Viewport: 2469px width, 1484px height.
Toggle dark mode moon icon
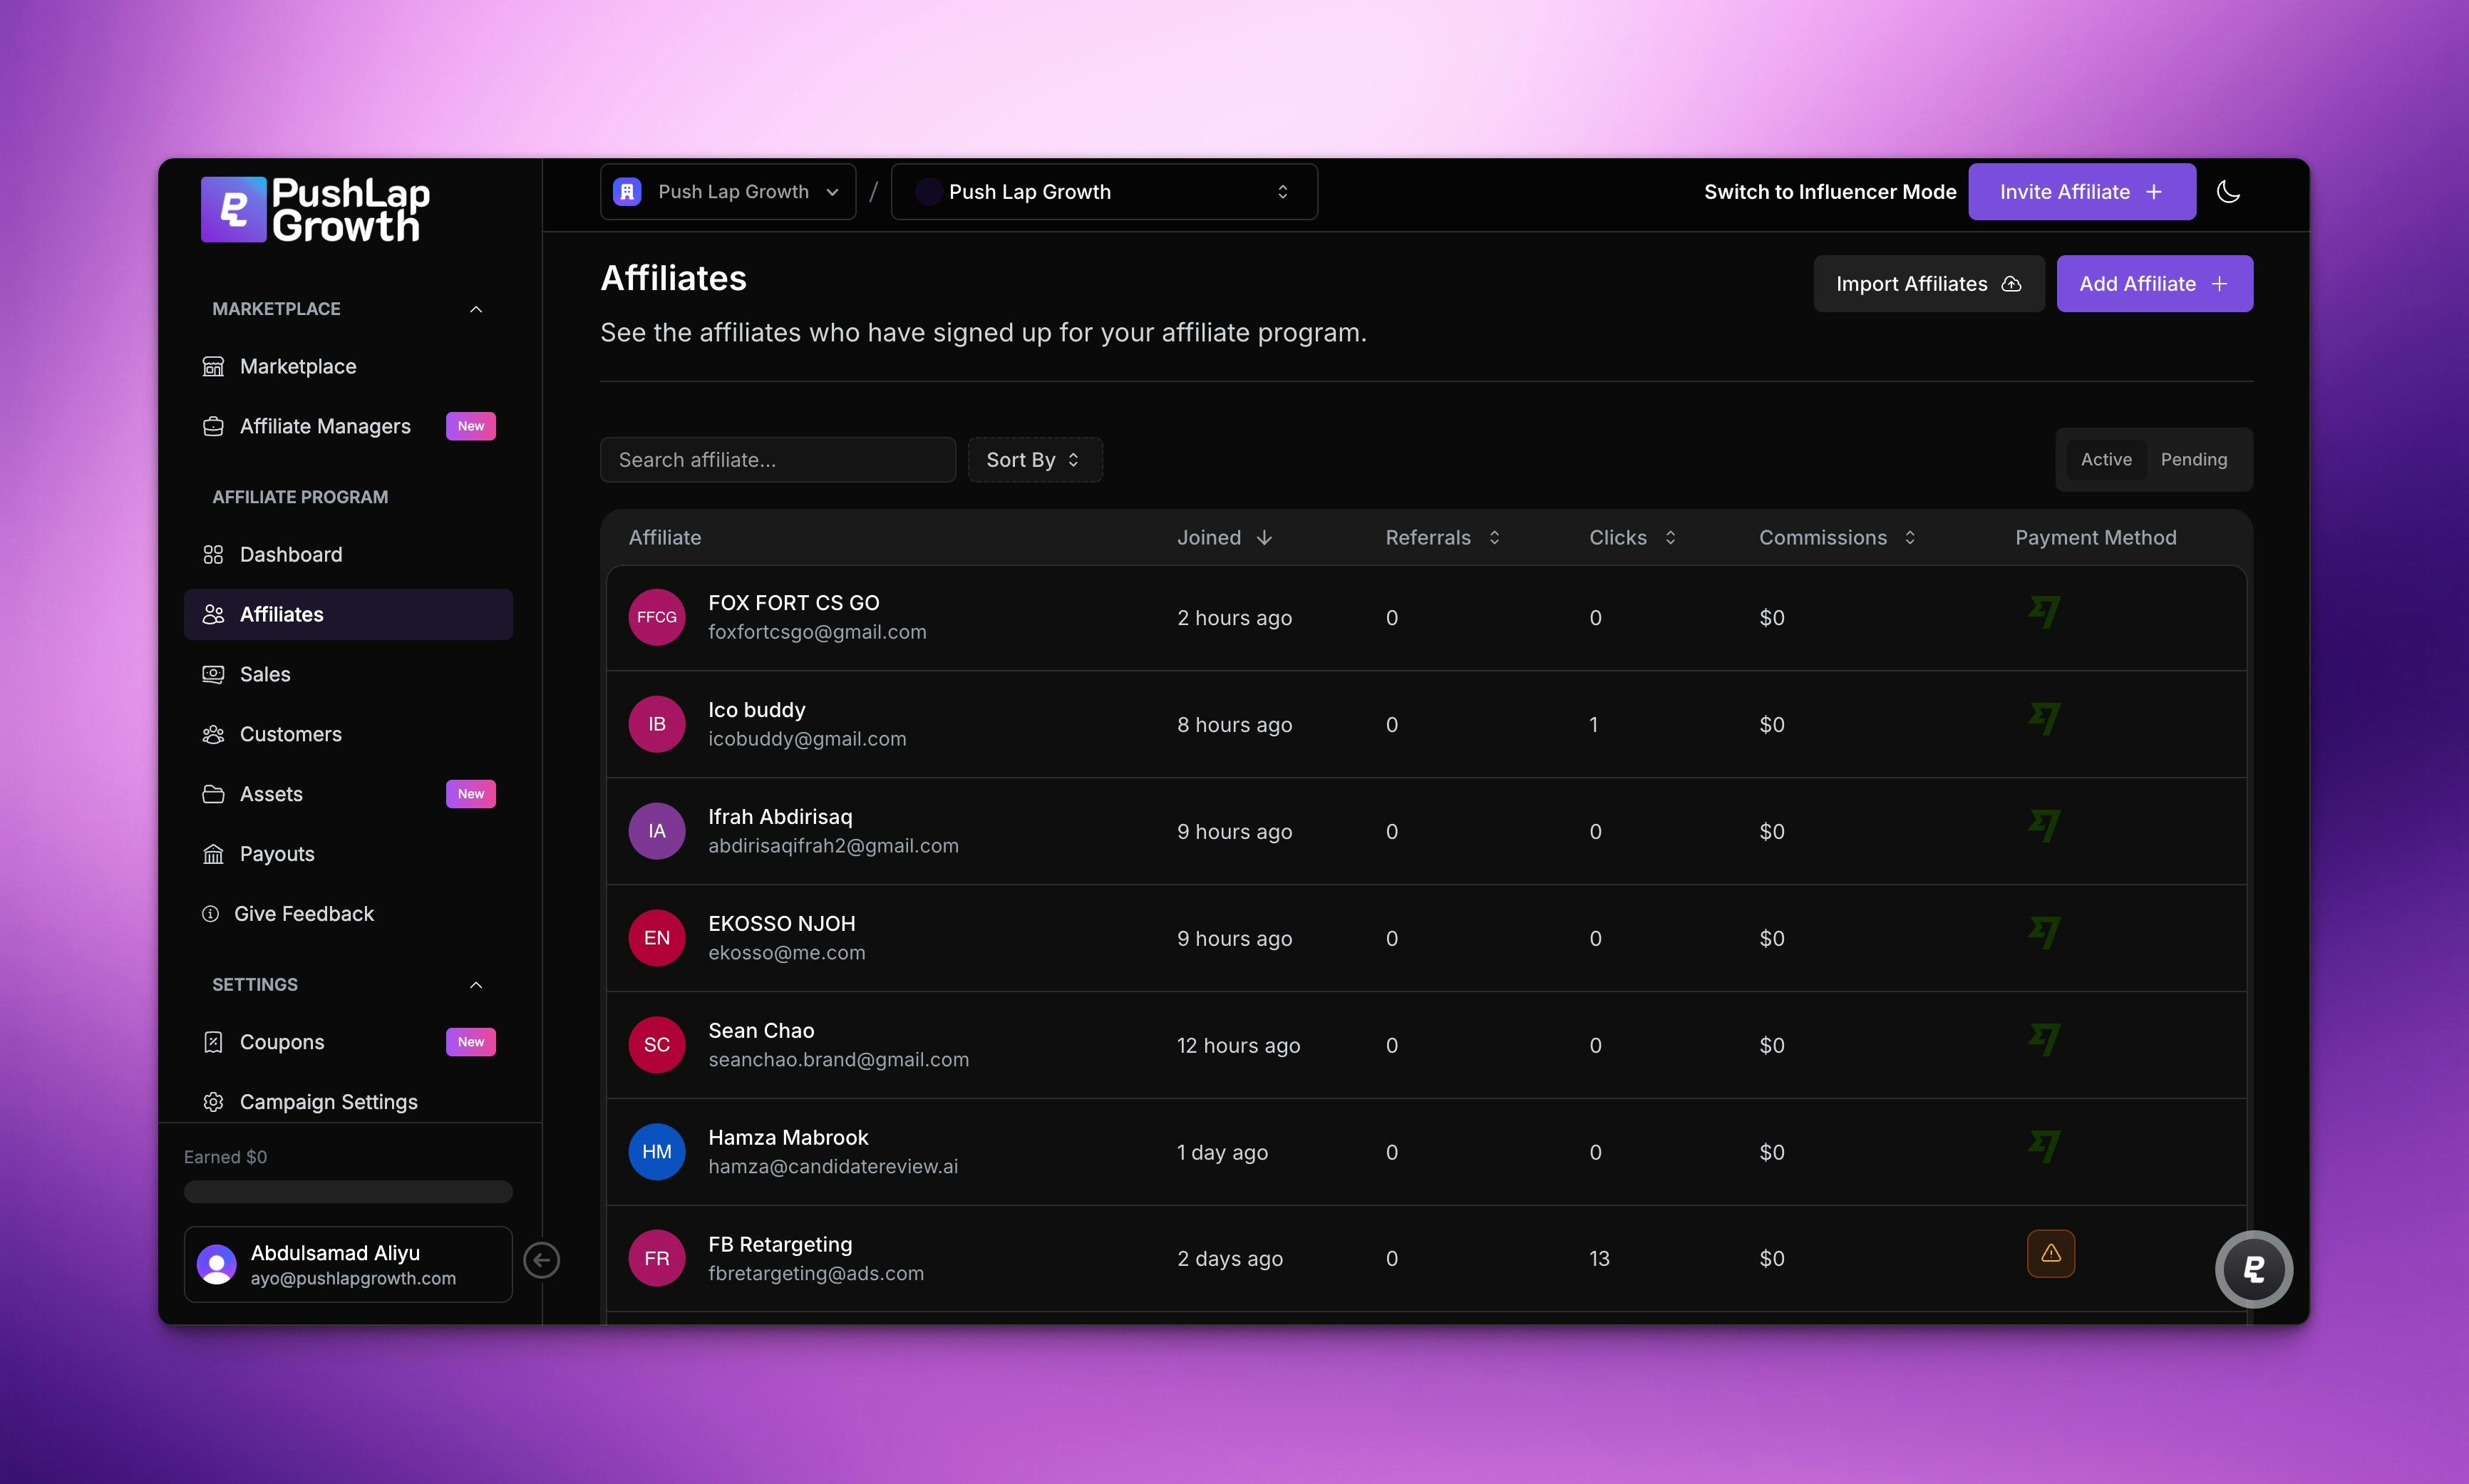[x=2228, y=192]
